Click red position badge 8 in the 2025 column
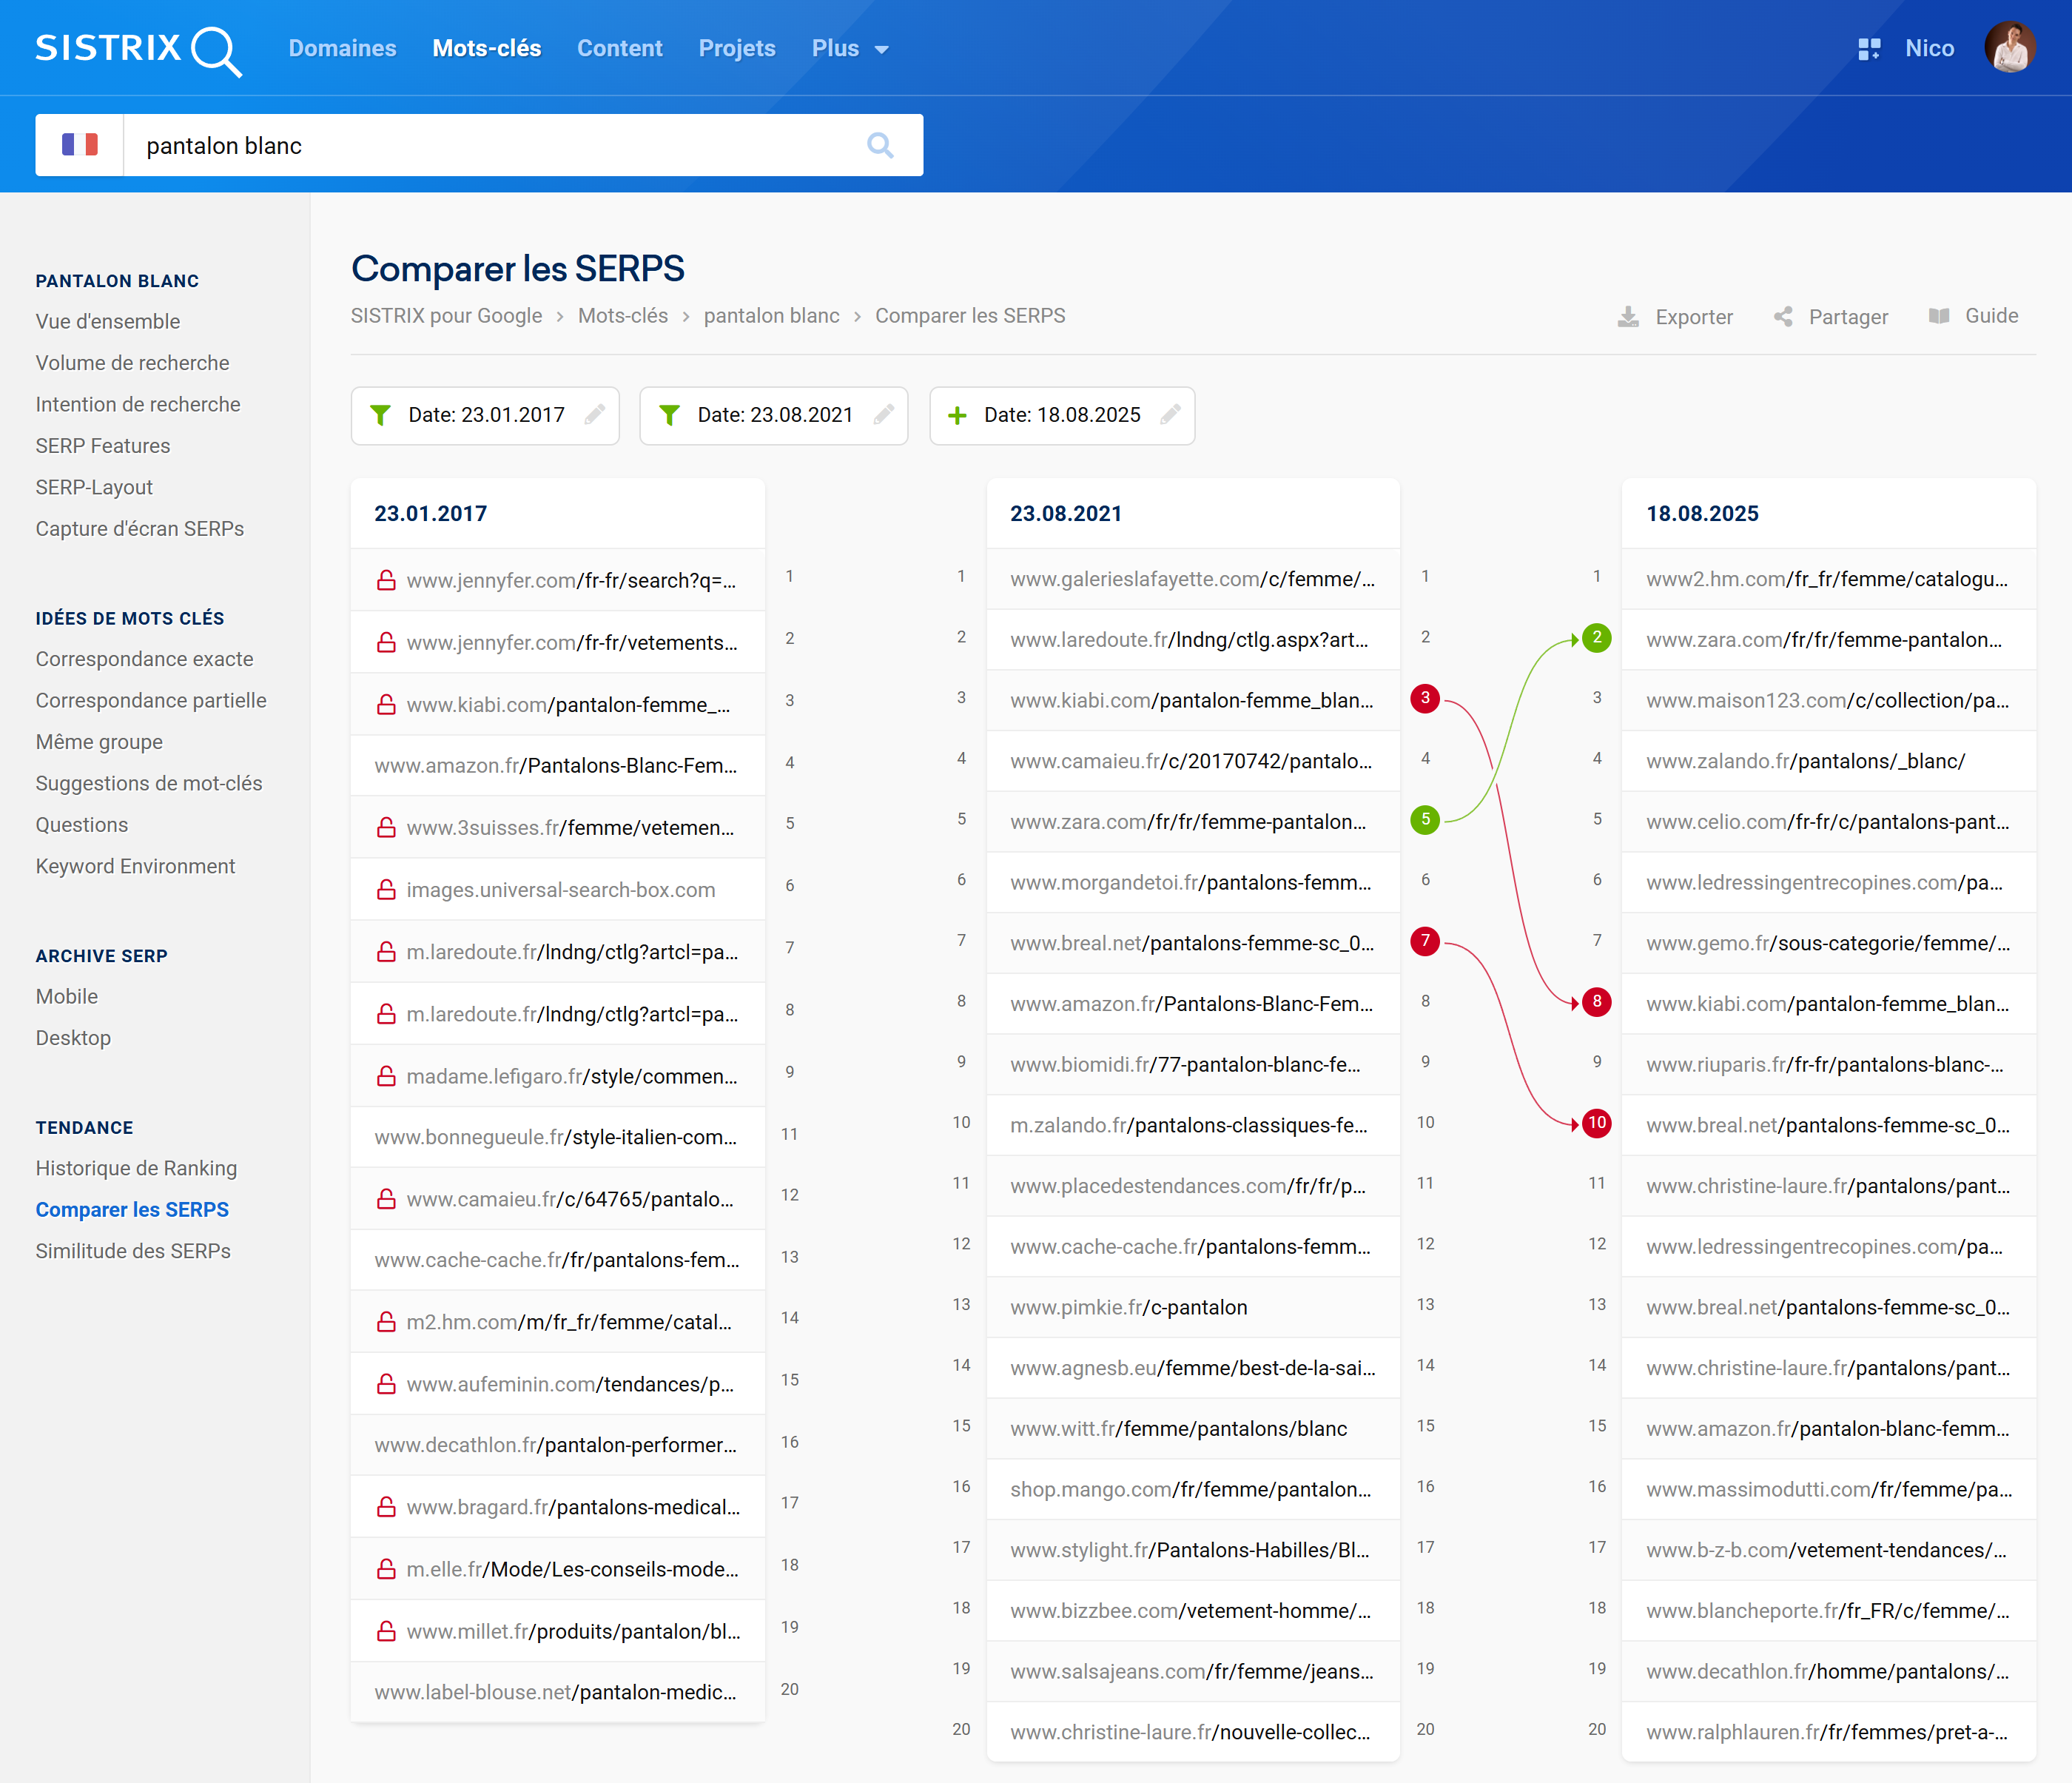 coord(1597,1002)
